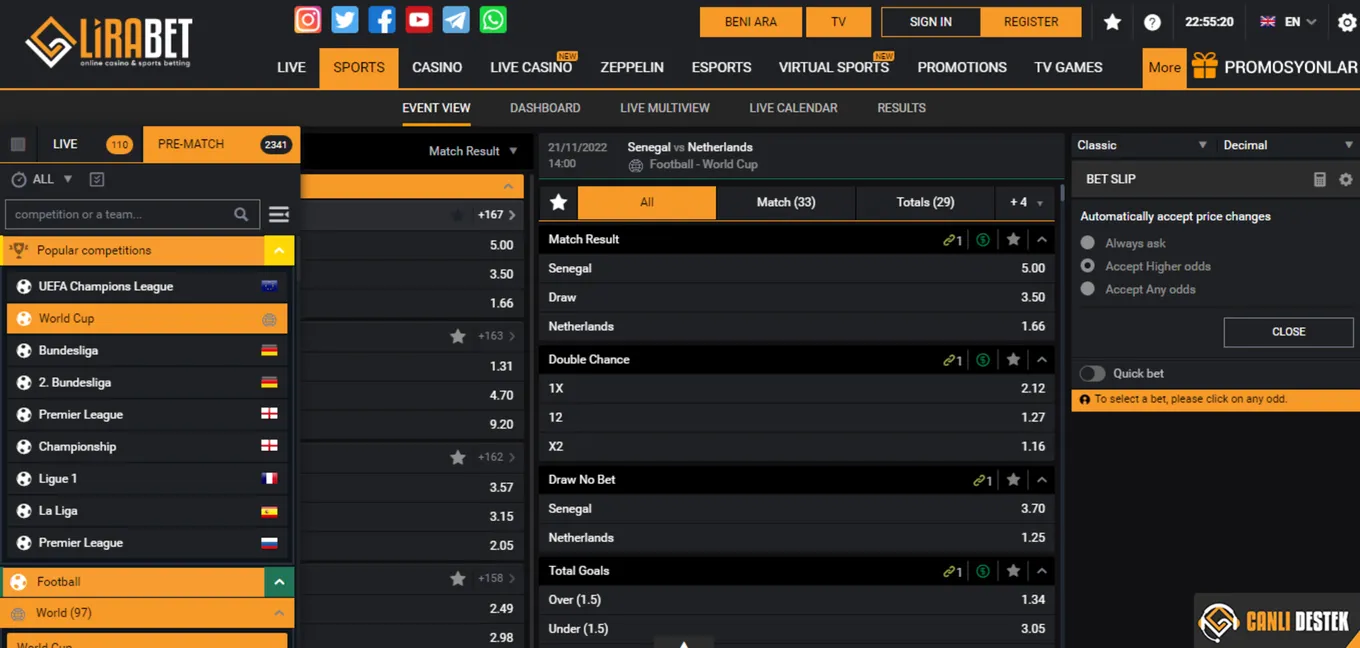Open the Twitter social icon
The width and height of the screenshot is (1360, 648).
click(345, 19)
